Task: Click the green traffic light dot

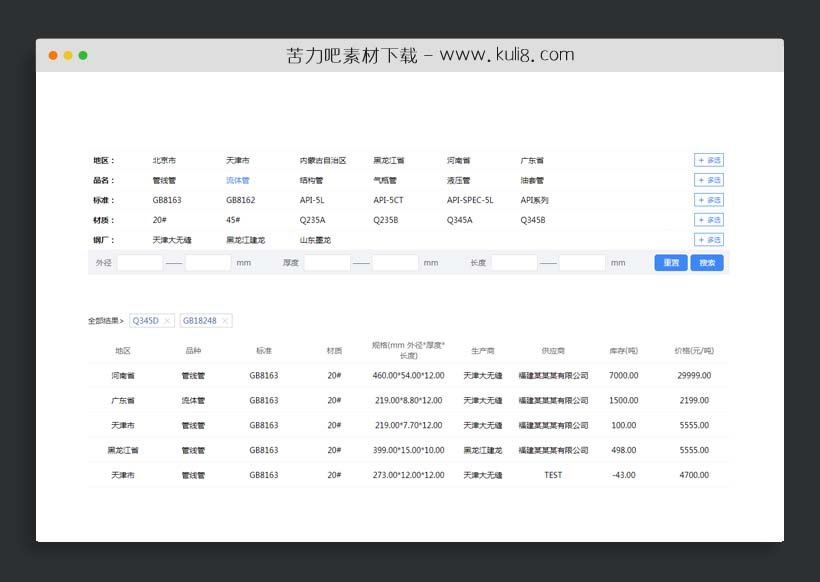Action: pos(81,56)
